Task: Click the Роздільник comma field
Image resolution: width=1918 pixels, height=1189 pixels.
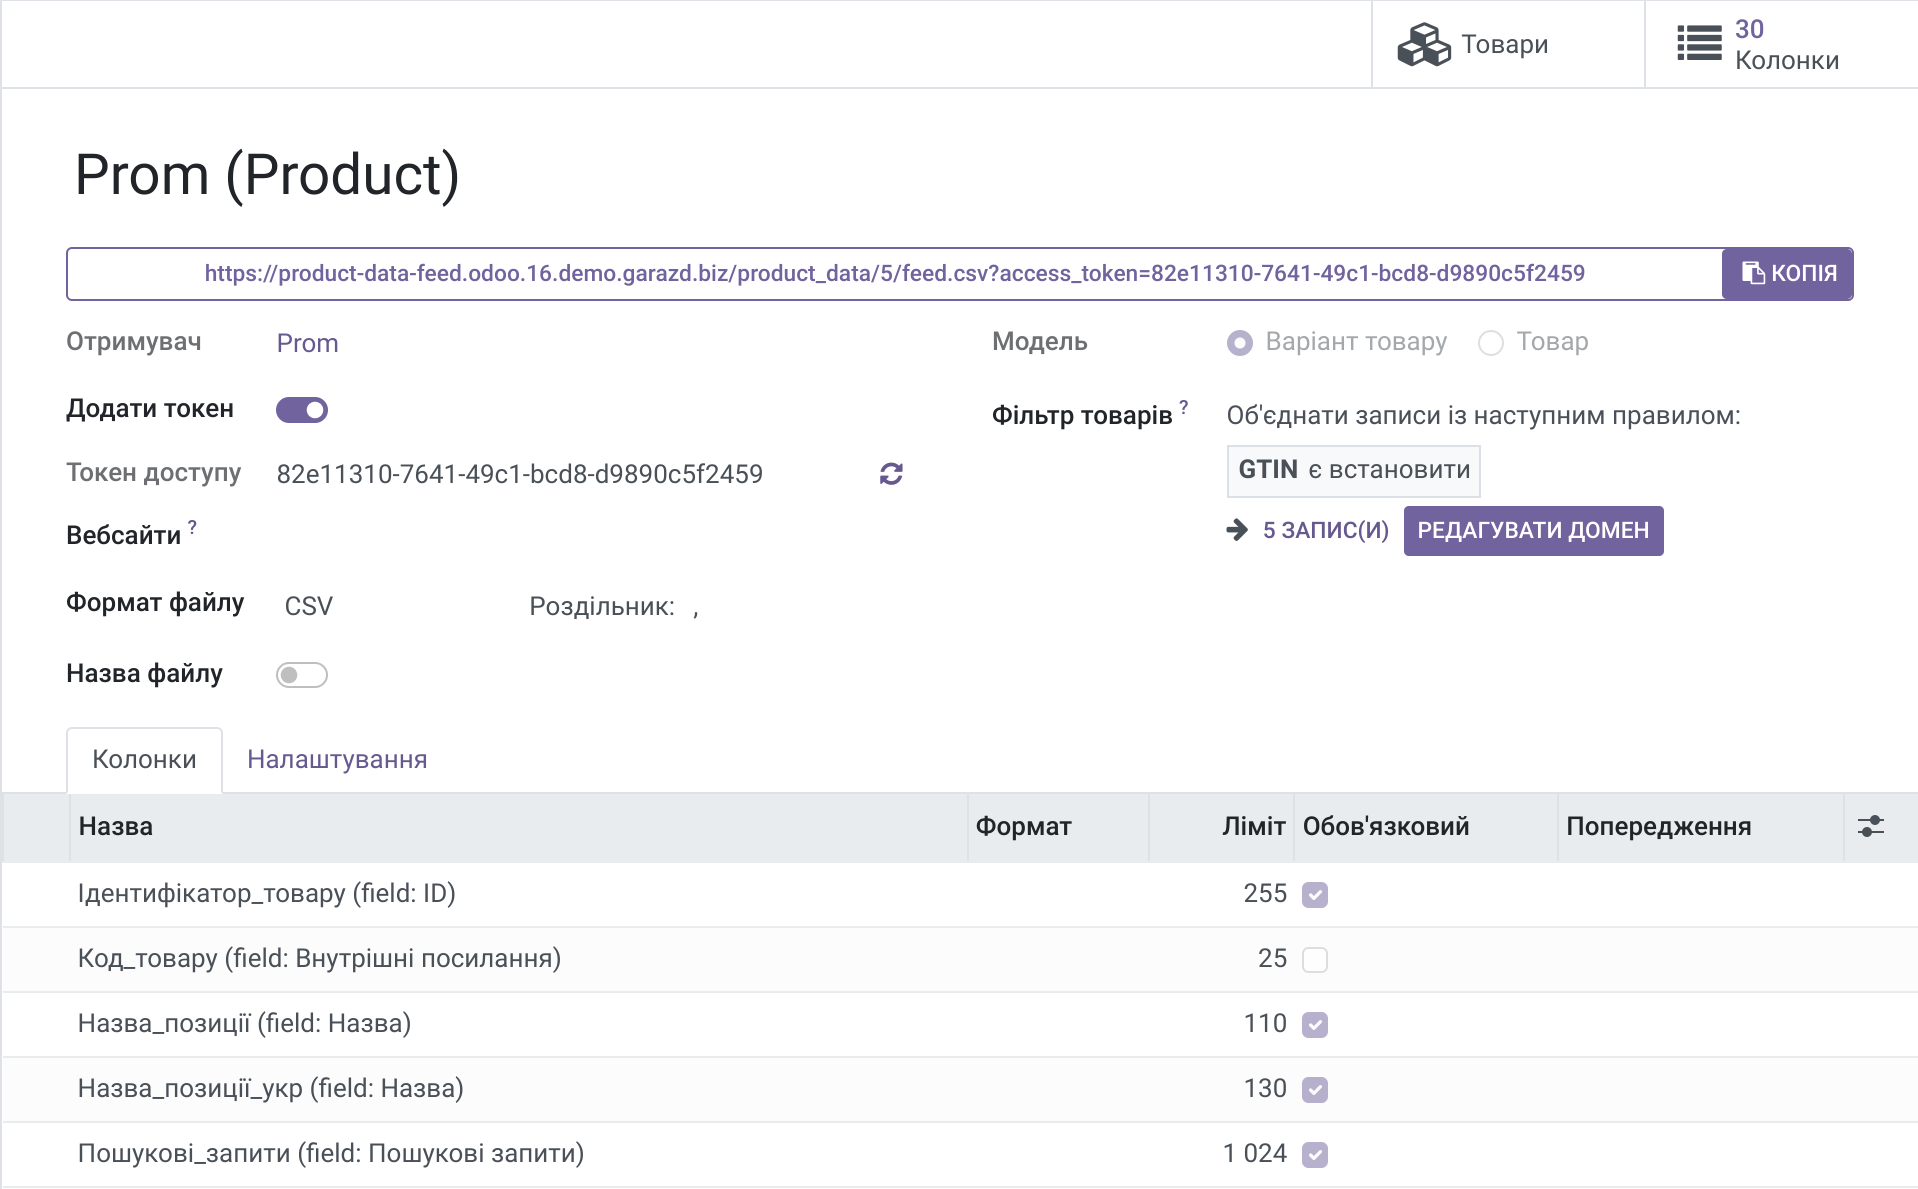Action: (695, 607)
